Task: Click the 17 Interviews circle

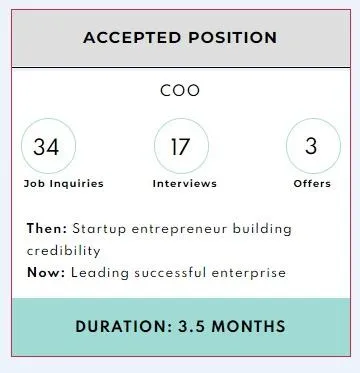Action: click(181, 146)
